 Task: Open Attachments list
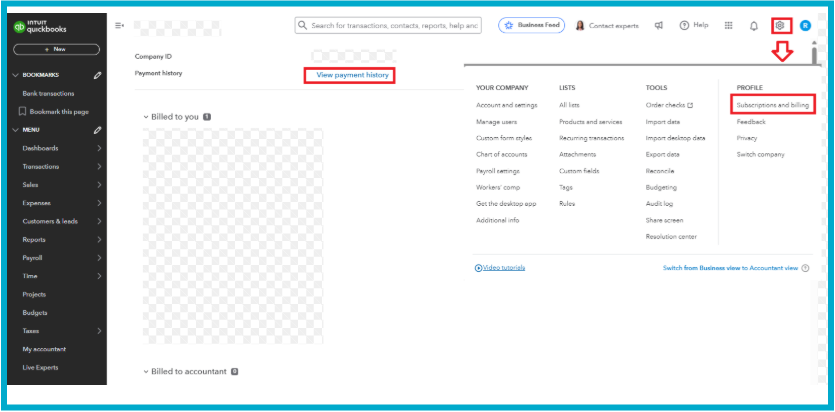point(577,154)
